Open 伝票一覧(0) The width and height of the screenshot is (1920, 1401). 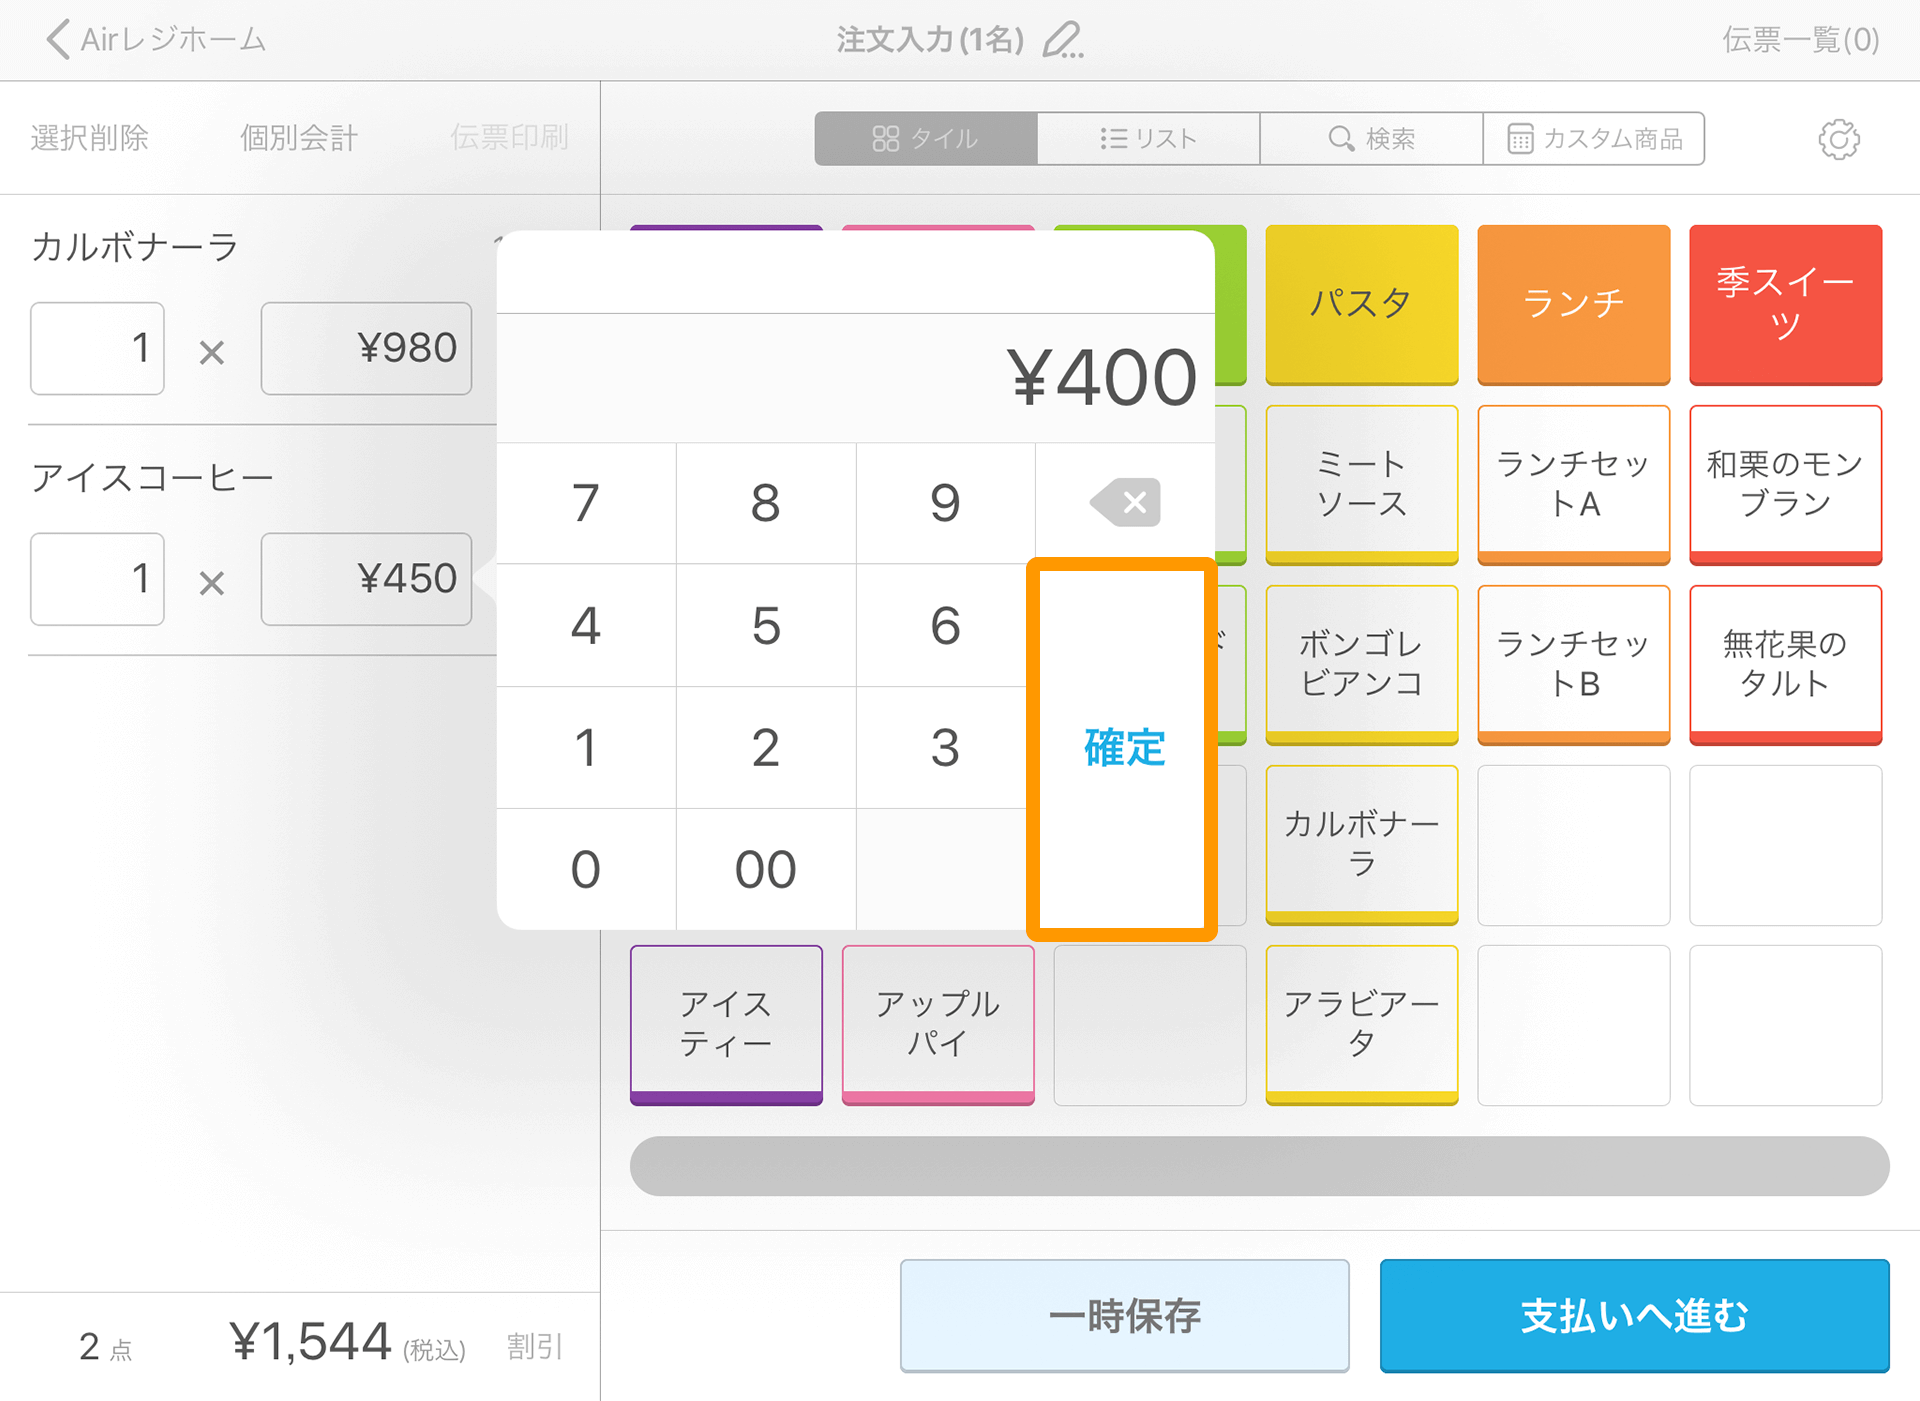click(x=1800, y=40)
